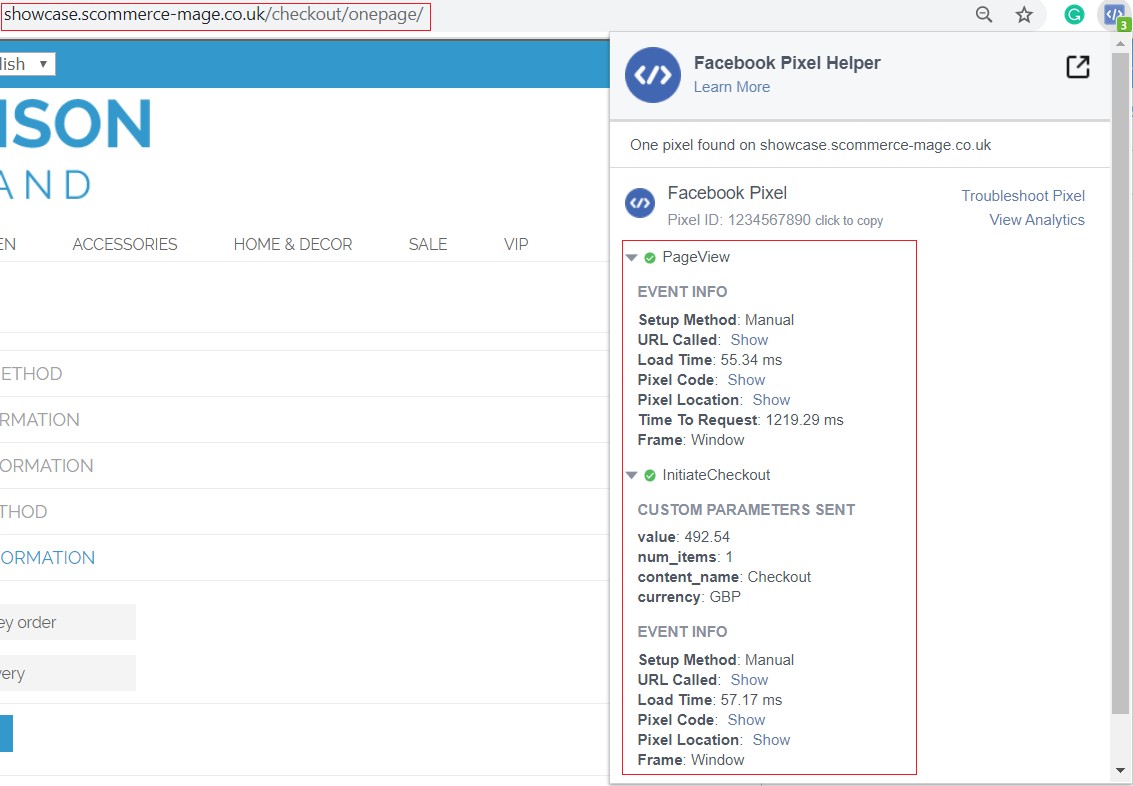
Task: Collapse the PageView event section
Action: click(631, 258)
